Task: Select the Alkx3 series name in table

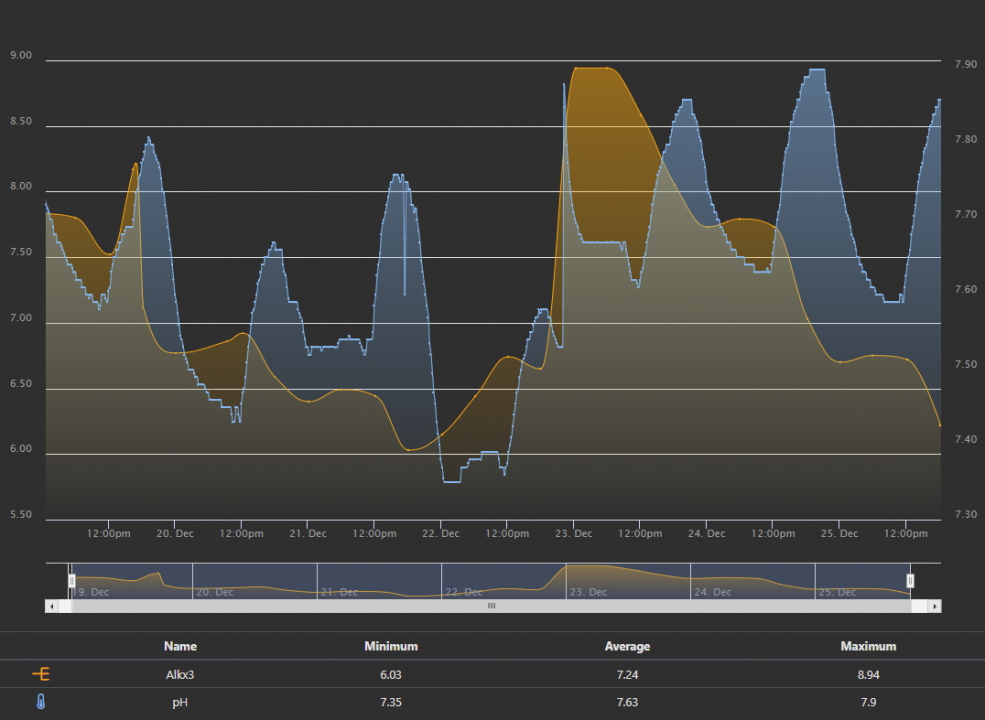Action: tap(180, 675)
